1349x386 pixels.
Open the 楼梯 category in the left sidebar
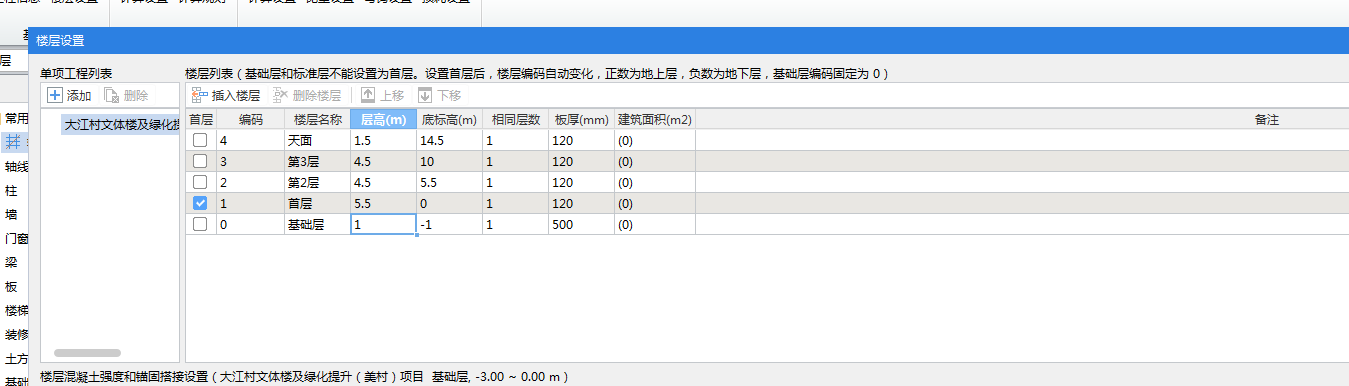point(16,310)
